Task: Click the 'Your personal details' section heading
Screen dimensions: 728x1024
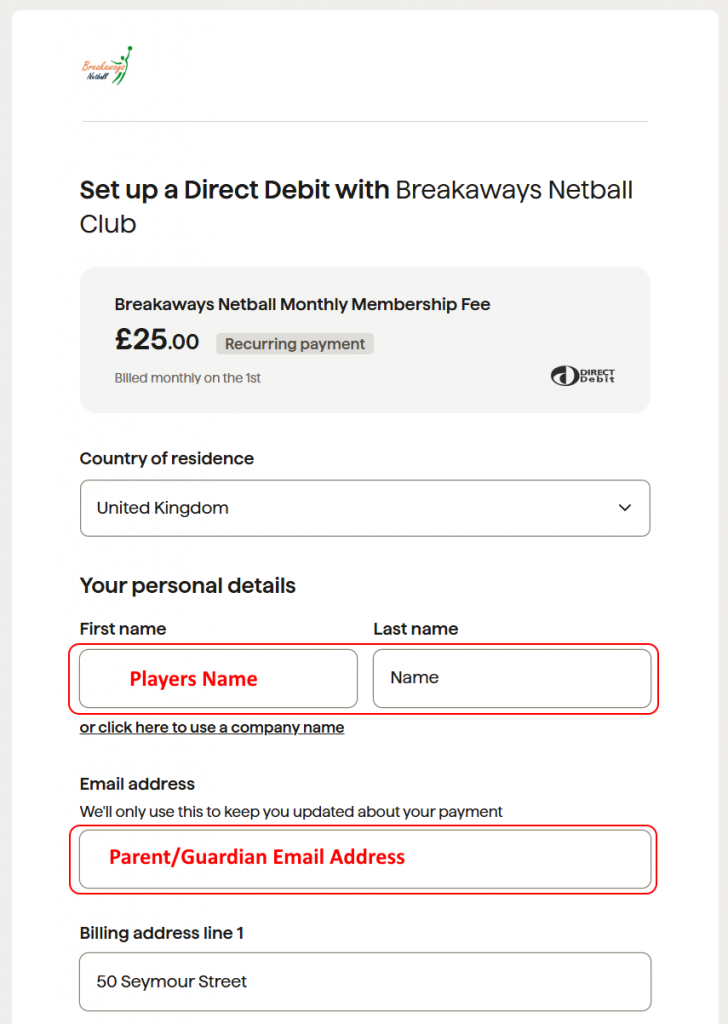Action: (x=187, y=586)
